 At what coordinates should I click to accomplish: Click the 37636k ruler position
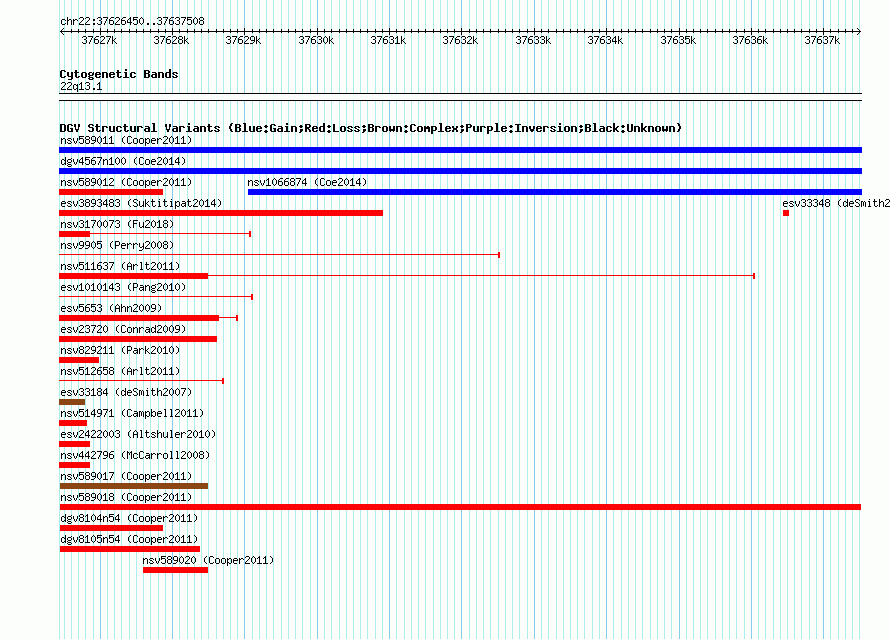click(x=750, y=40)
